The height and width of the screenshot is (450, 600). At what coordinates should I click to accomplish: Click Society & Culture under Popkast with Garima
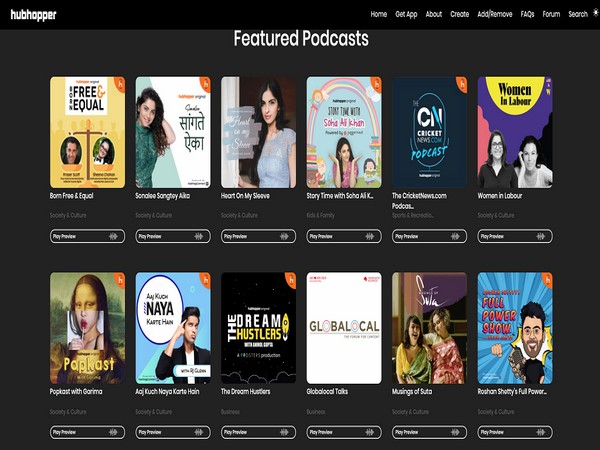[x=68, y=412]
